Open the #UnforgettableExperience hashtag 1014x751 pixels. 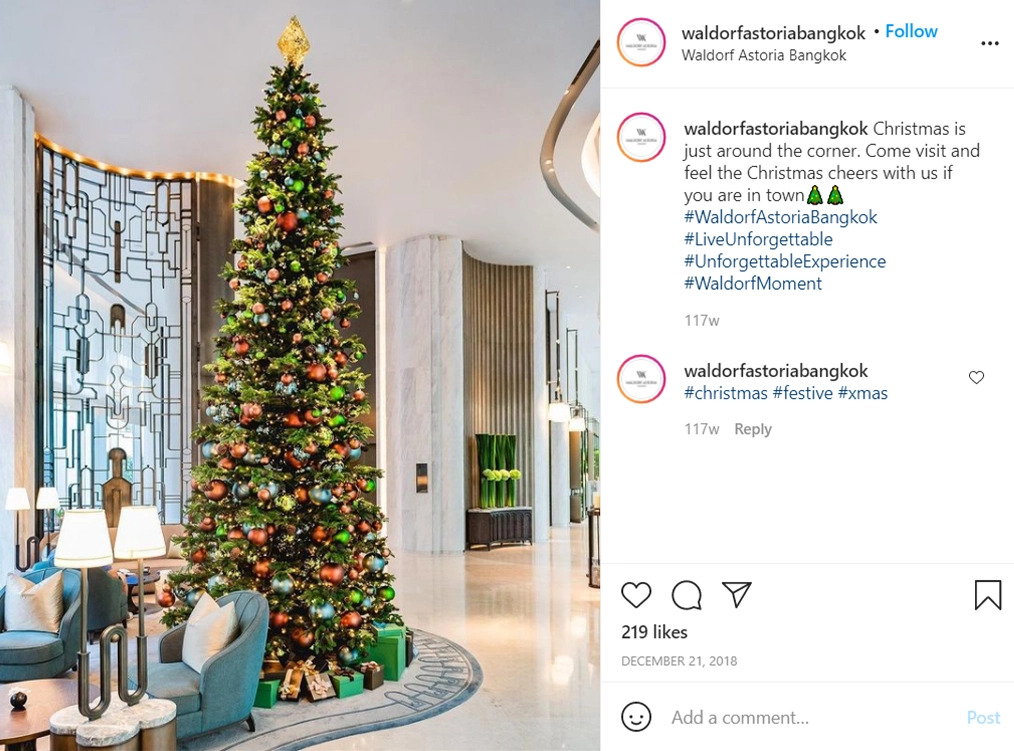[784, 261]
